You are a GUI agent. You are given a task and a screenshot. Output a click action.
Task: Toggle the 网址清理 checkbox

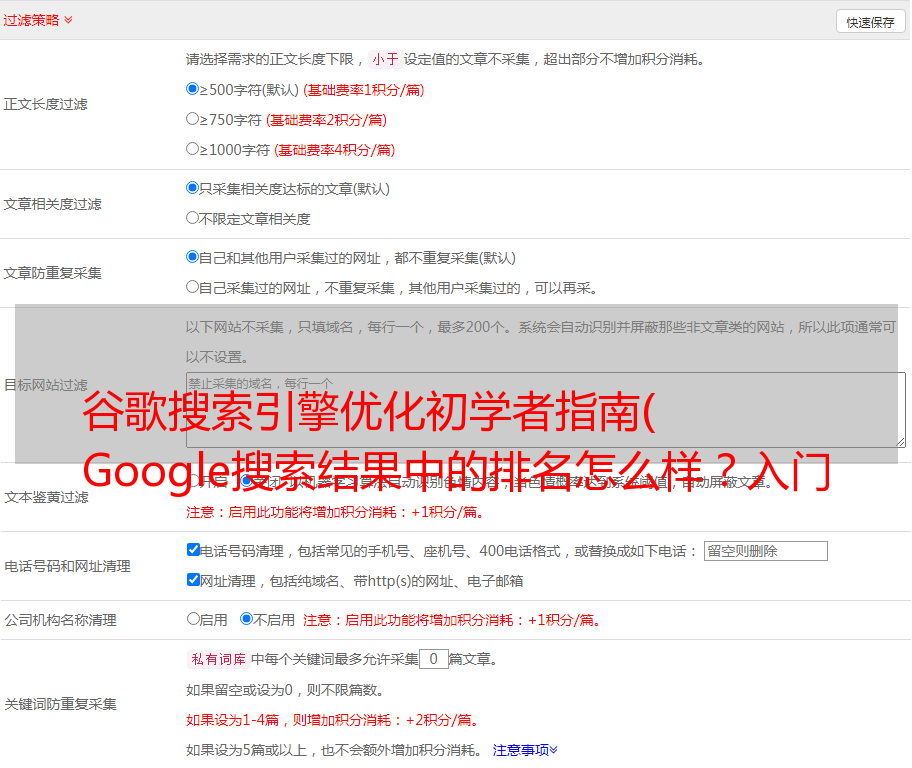click(x=193, y=580)
